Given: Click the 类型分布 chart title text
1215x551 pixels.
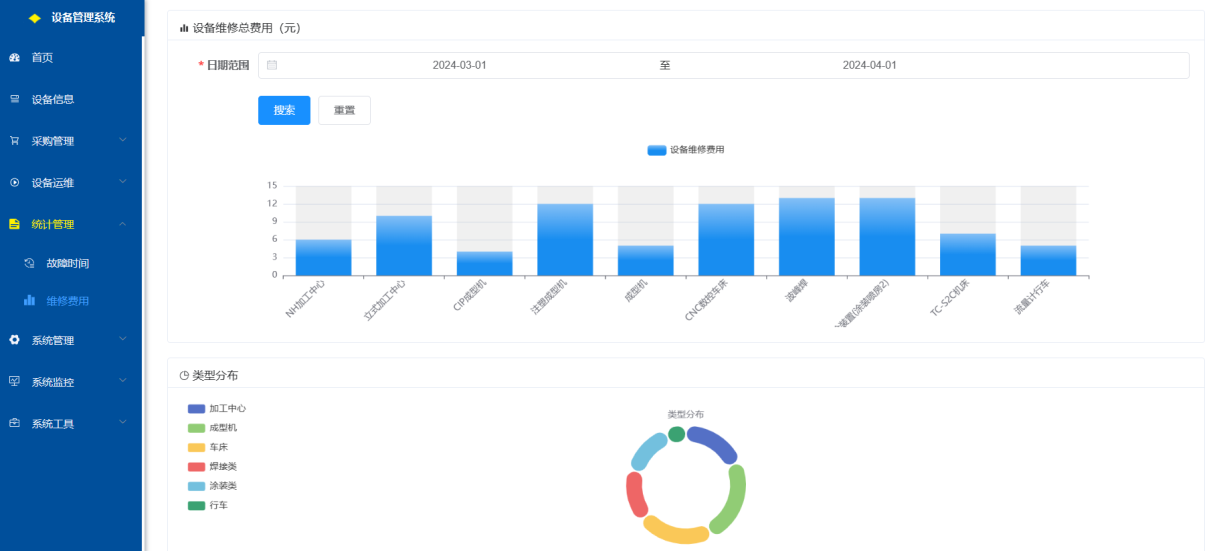Looking at the screenshot, I should coord(686,413).
